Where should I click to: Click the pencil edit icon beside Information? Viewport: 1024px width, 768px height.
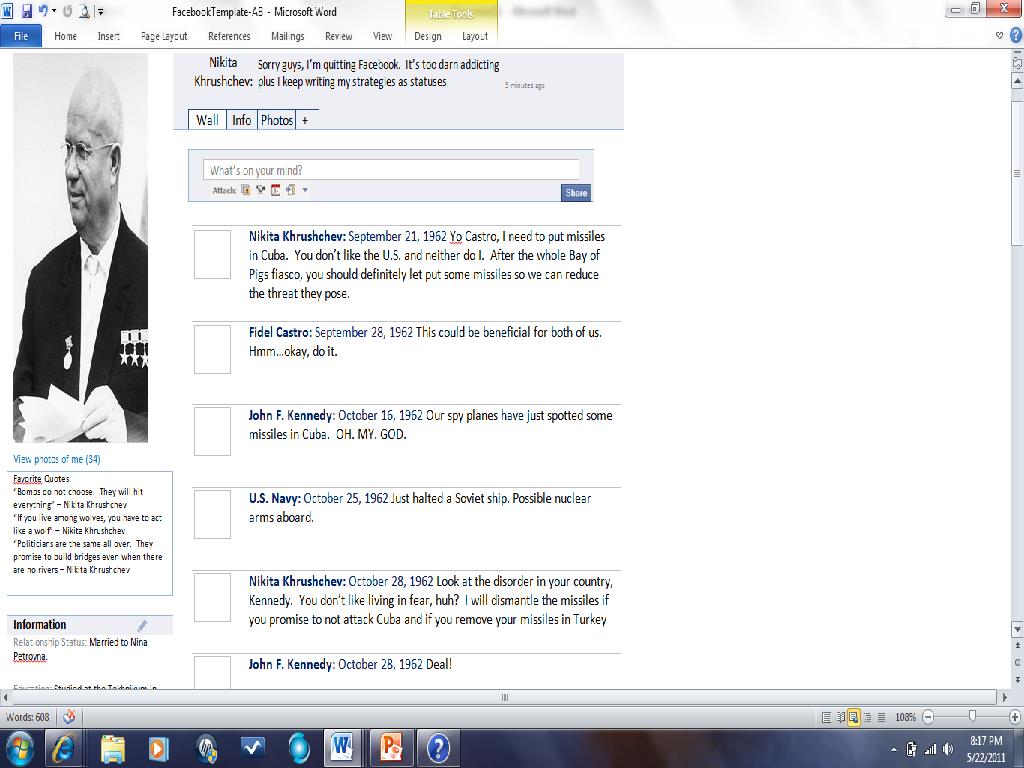142,625
